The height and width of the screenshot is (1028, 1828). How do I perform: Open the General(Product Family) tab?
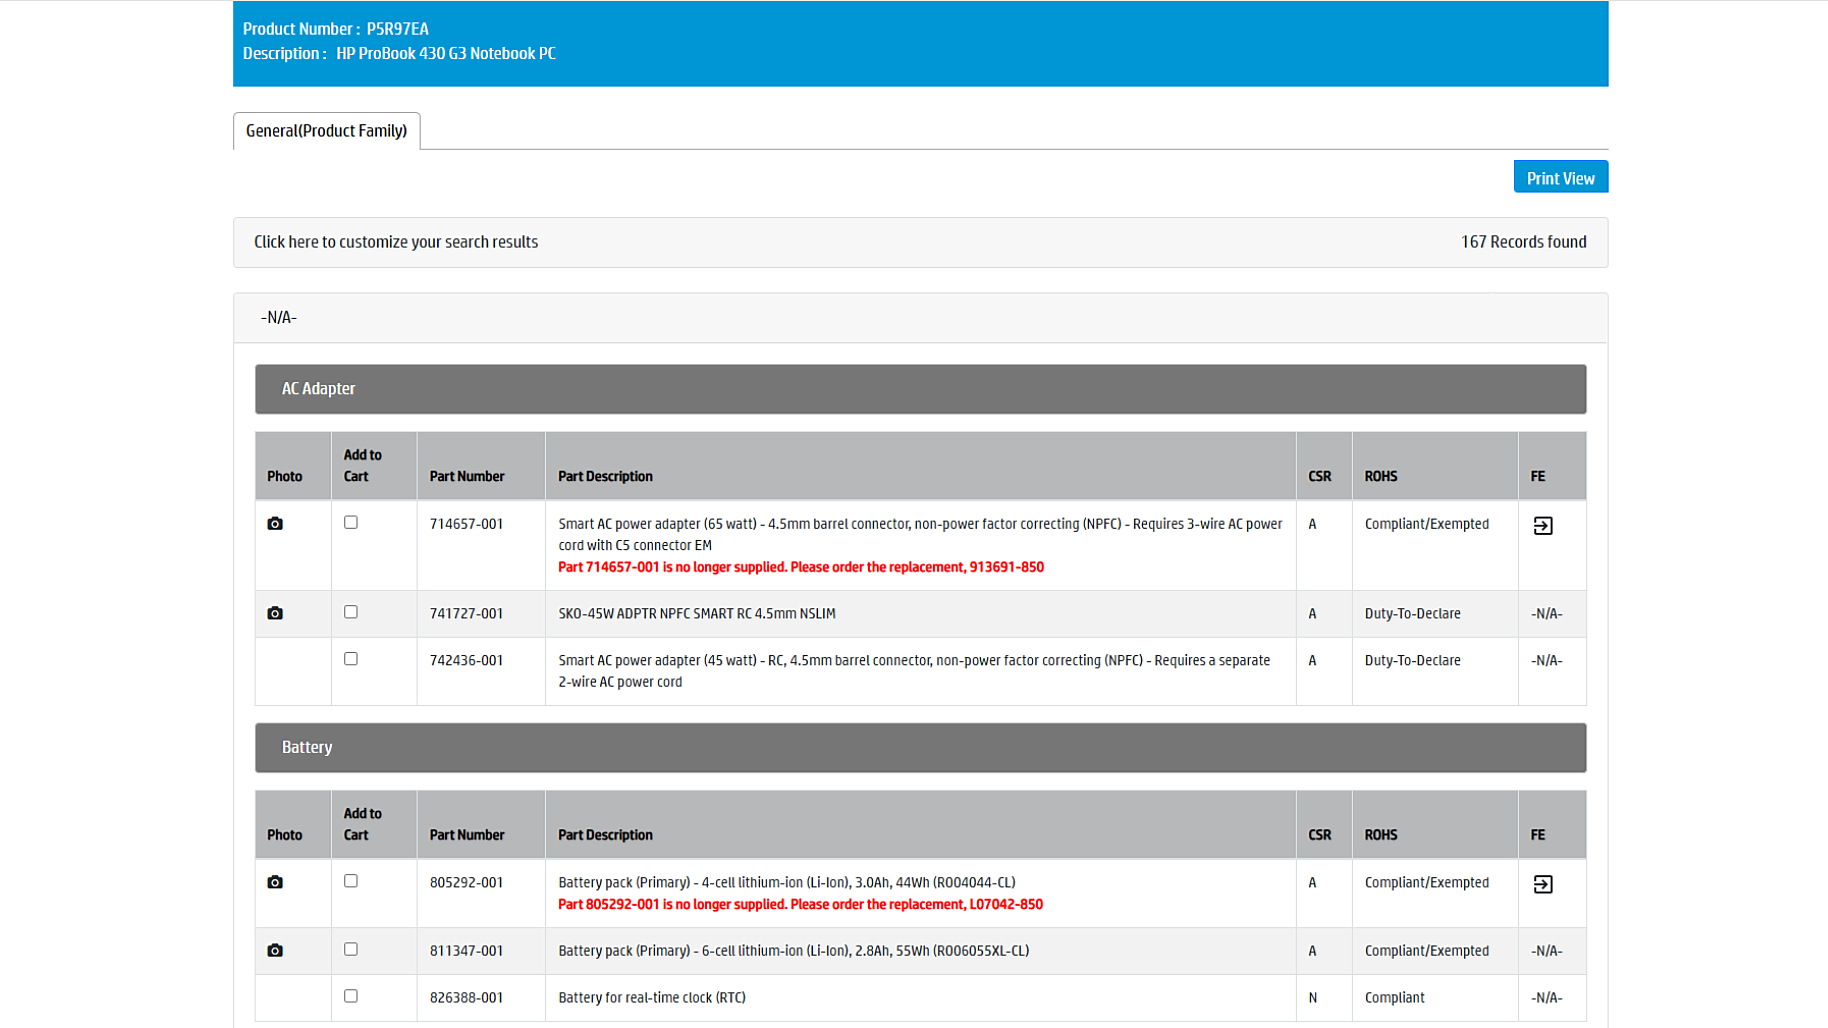pos(327,131)
